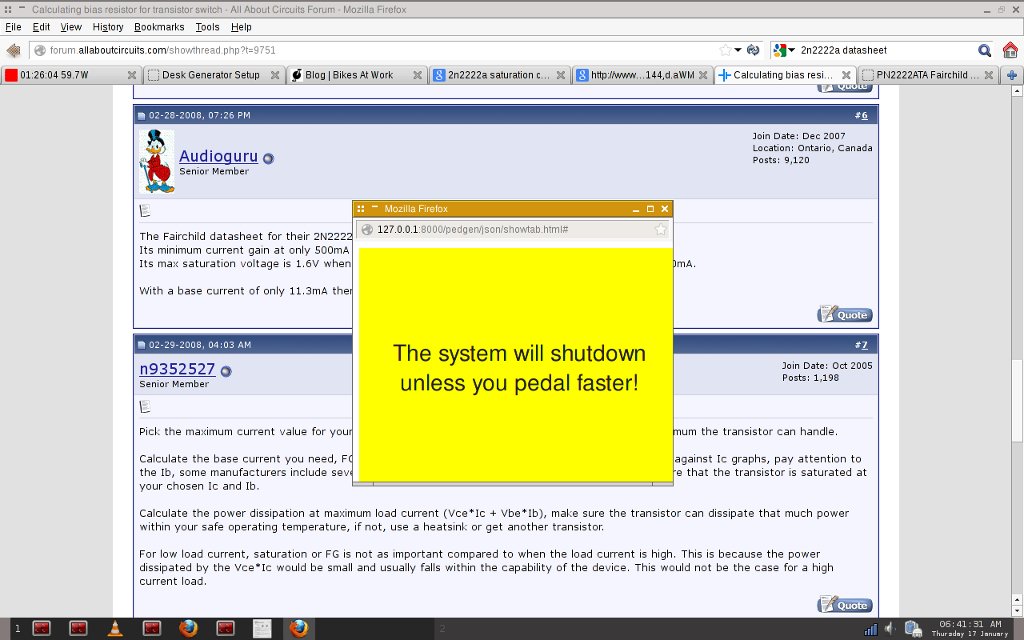
Task: Close the PN2222ATA Fairchild tab
Action: (989, 75)
